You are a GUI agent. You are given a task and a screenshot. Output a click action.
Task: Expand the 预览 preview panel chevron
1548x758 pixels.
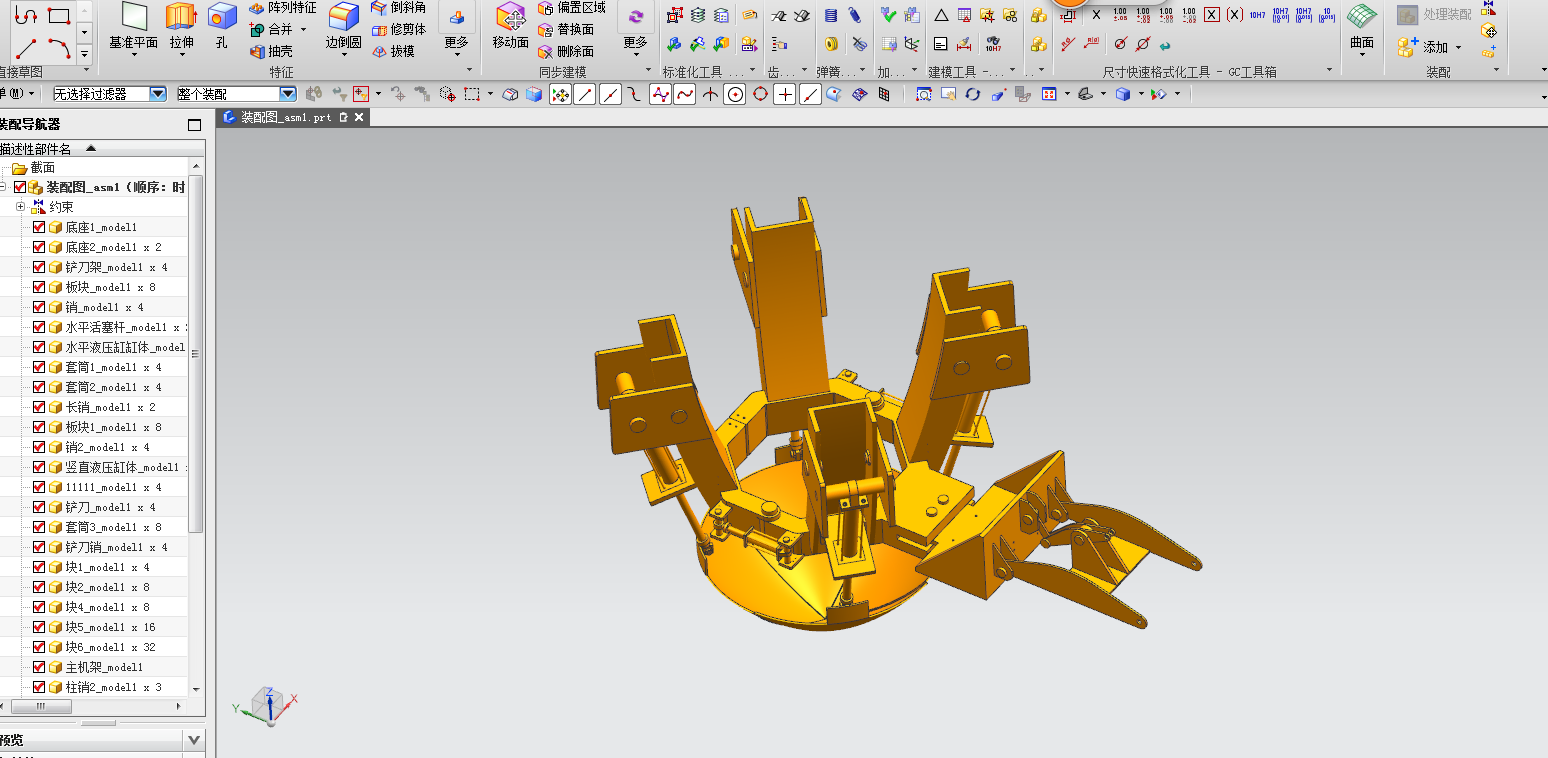(194, 741)
